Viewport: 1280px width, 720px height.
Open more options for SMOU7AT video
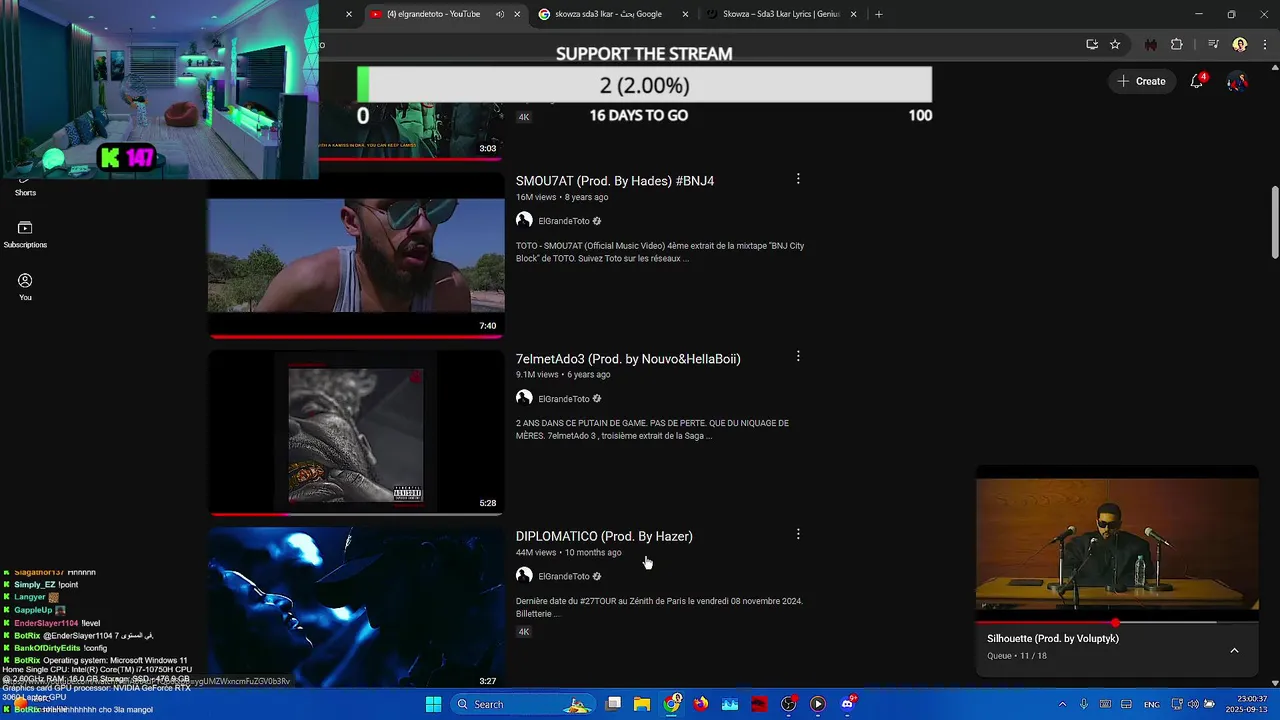coord(798,179)
